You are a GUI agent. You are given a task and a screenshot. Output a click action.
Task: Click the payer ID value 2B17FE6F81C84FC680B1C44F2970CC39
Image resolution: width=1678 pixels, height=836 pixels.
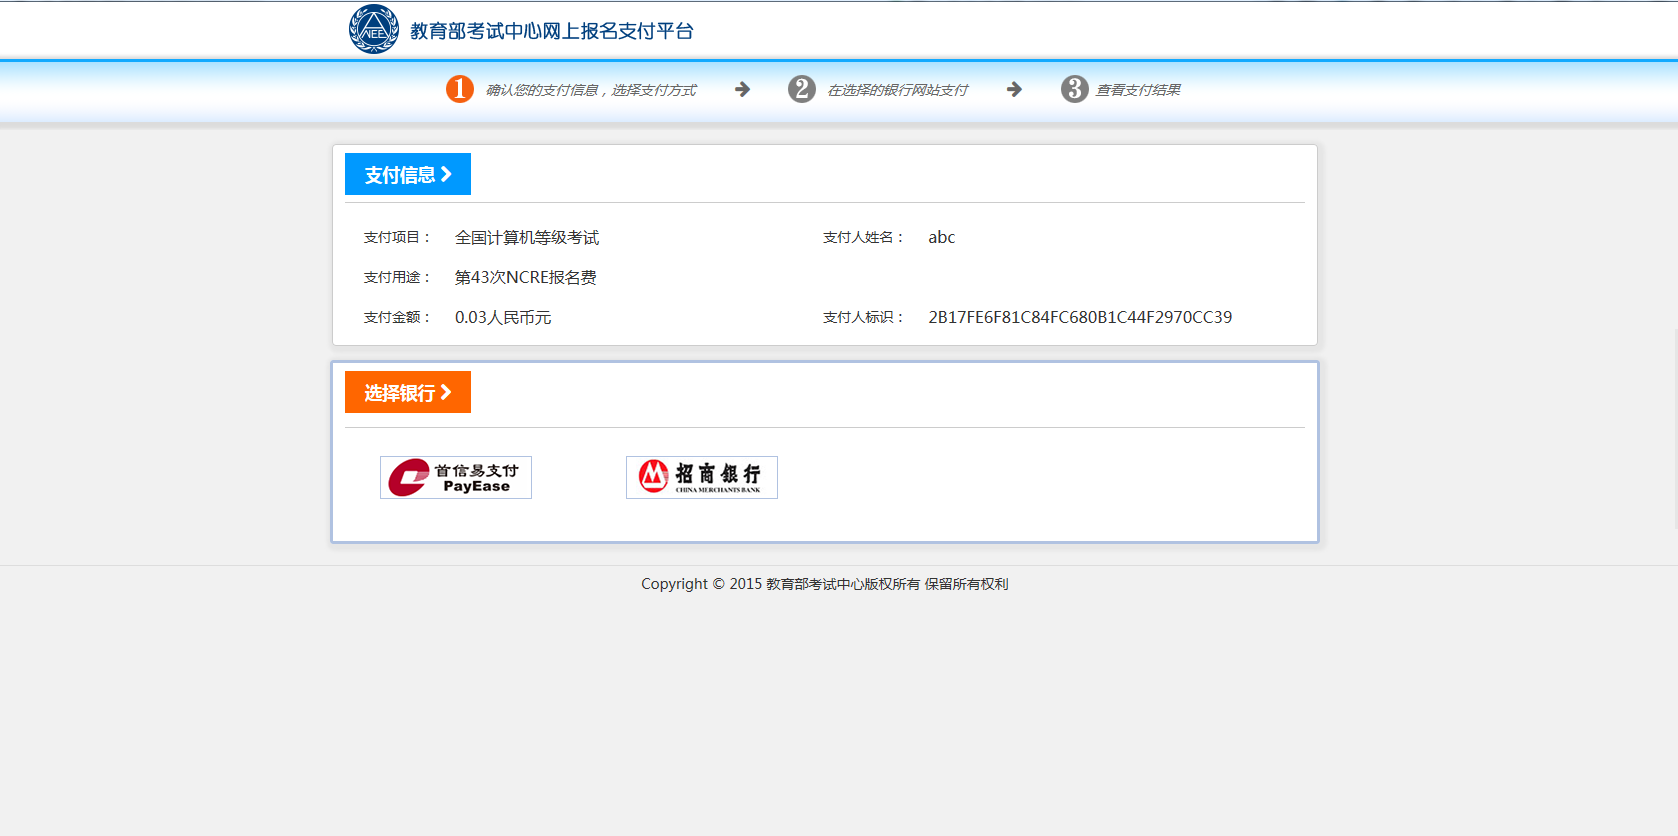(x=1080, y=317)
